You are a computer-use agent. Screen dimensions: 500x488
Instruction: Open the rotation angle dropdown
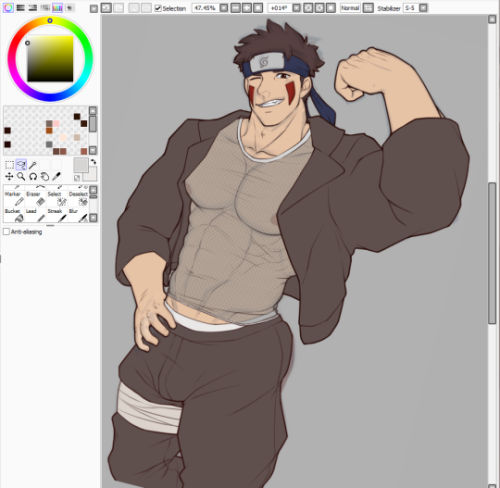(296, 8)
